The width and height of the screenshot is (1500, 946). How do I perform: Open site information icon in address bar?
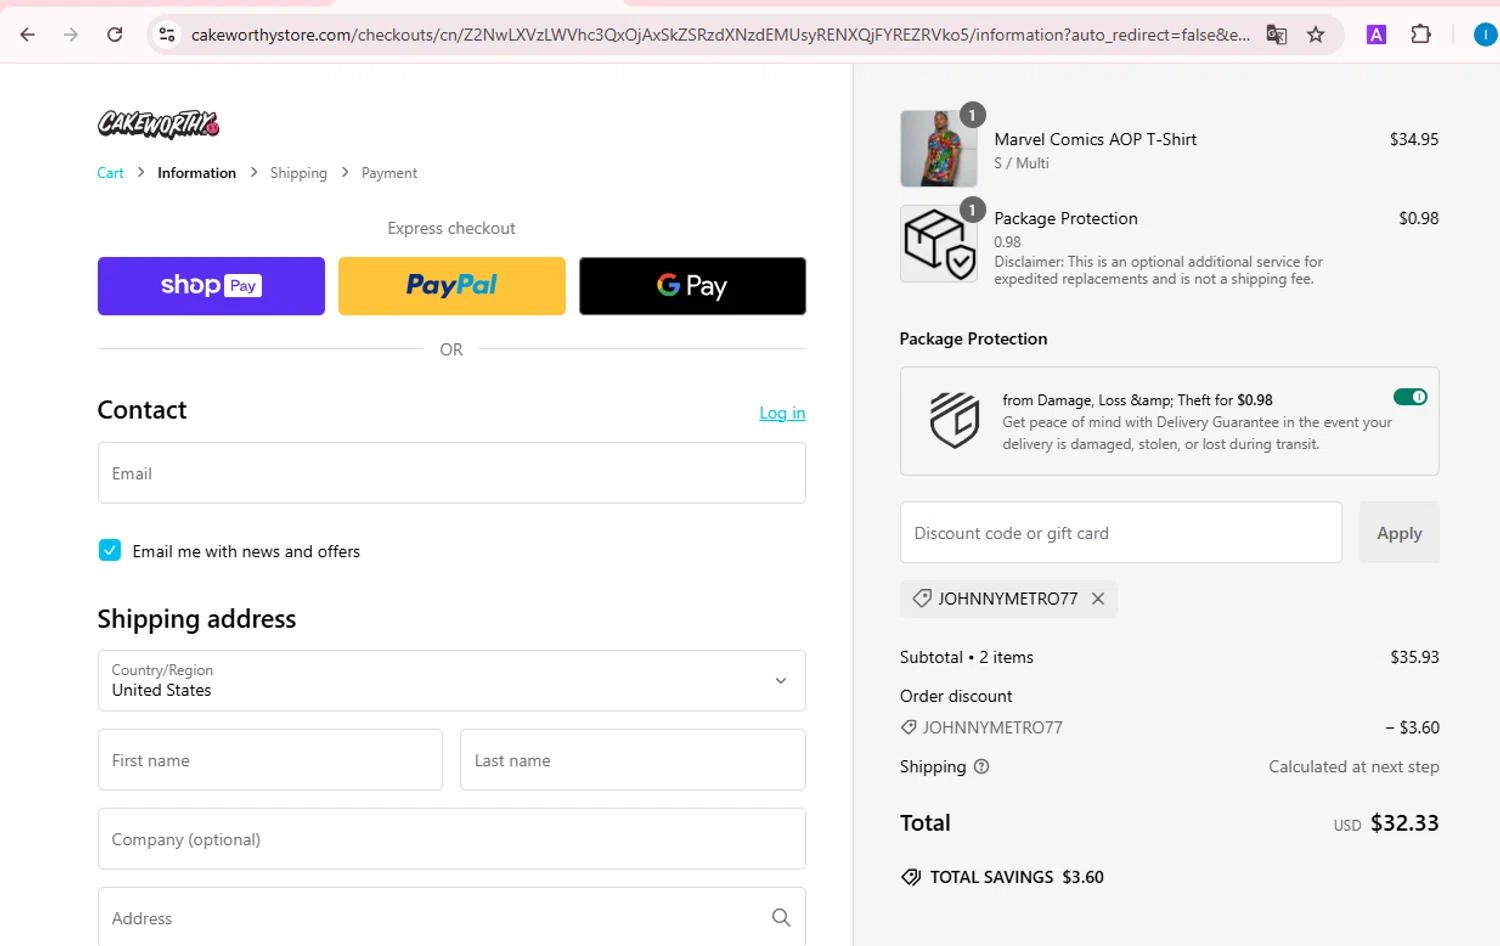[x=167, y=35]
